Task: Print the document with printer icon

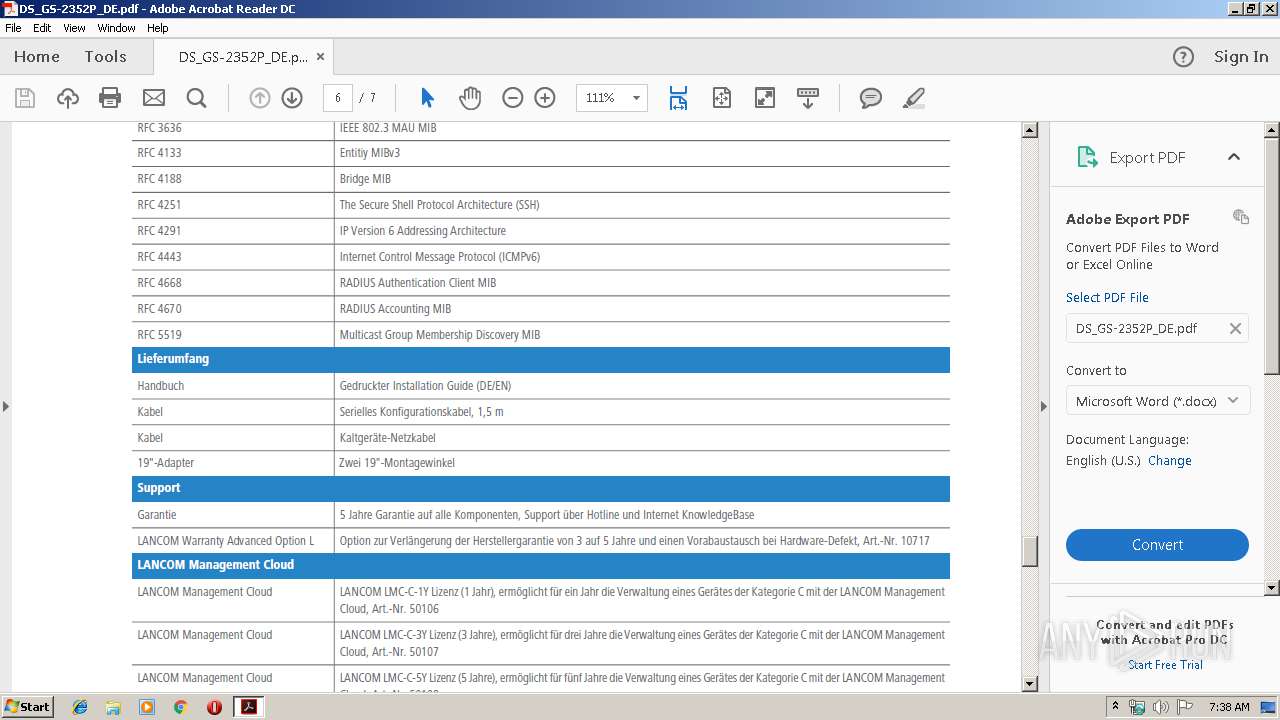Action: point(110,98)
